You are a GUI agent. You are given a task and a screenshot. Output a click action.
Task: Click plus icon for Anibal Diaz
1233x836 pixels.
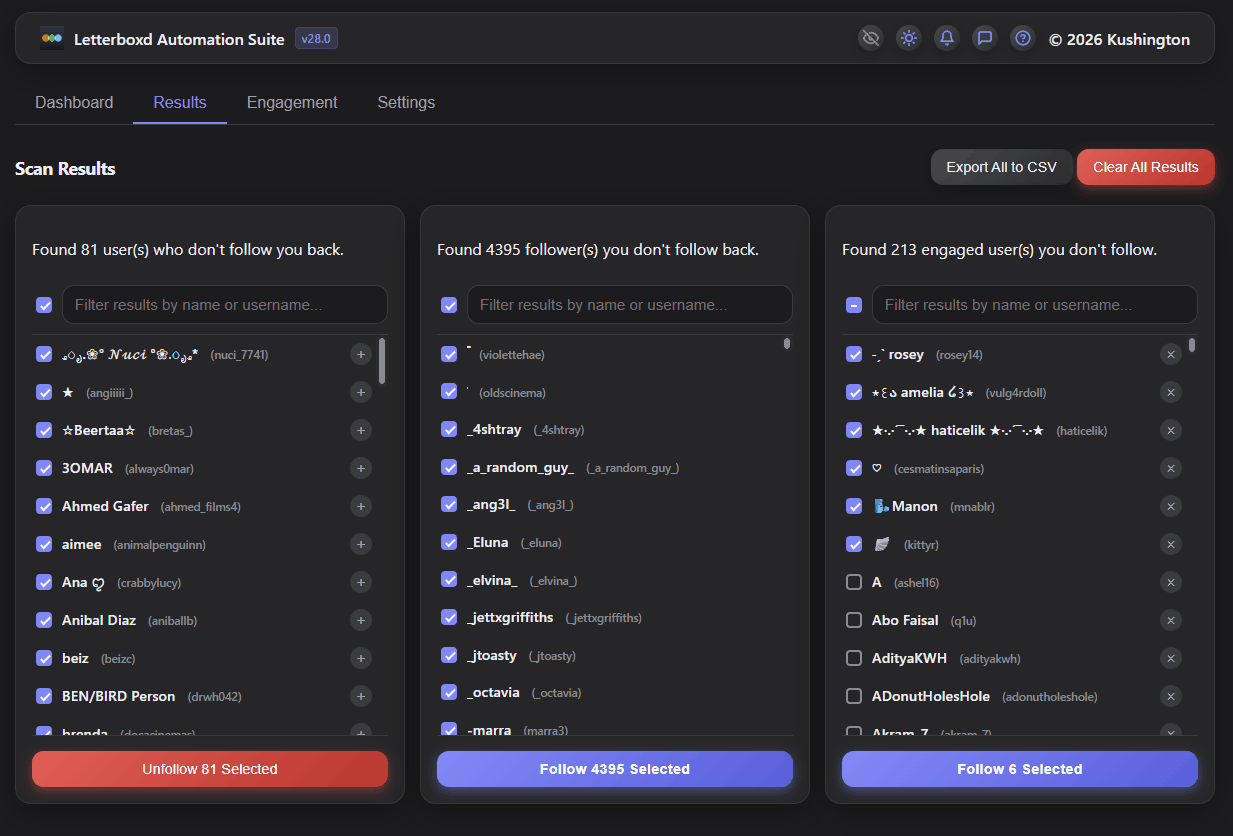click(x=361, y=620)
